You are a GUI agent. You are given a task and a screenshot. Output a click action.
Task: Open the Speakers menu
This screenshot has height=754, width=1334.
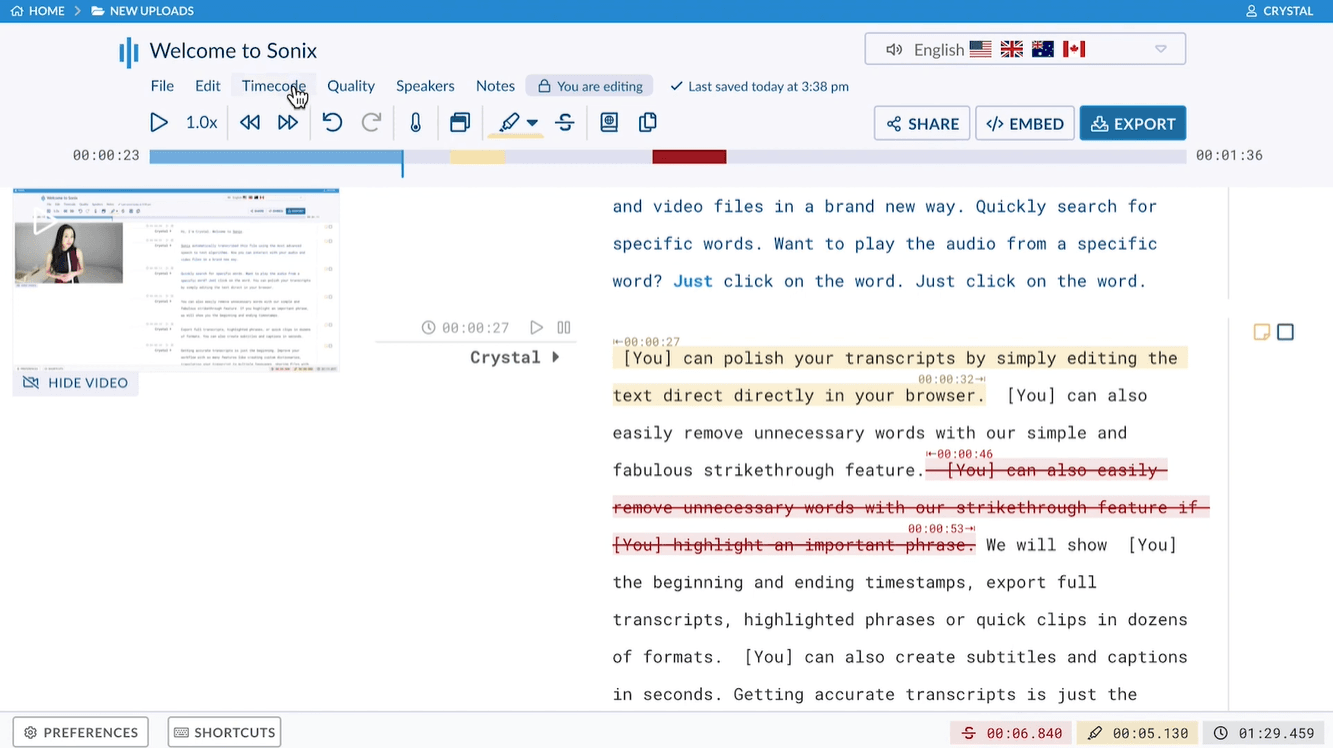(x=425, y=86)
